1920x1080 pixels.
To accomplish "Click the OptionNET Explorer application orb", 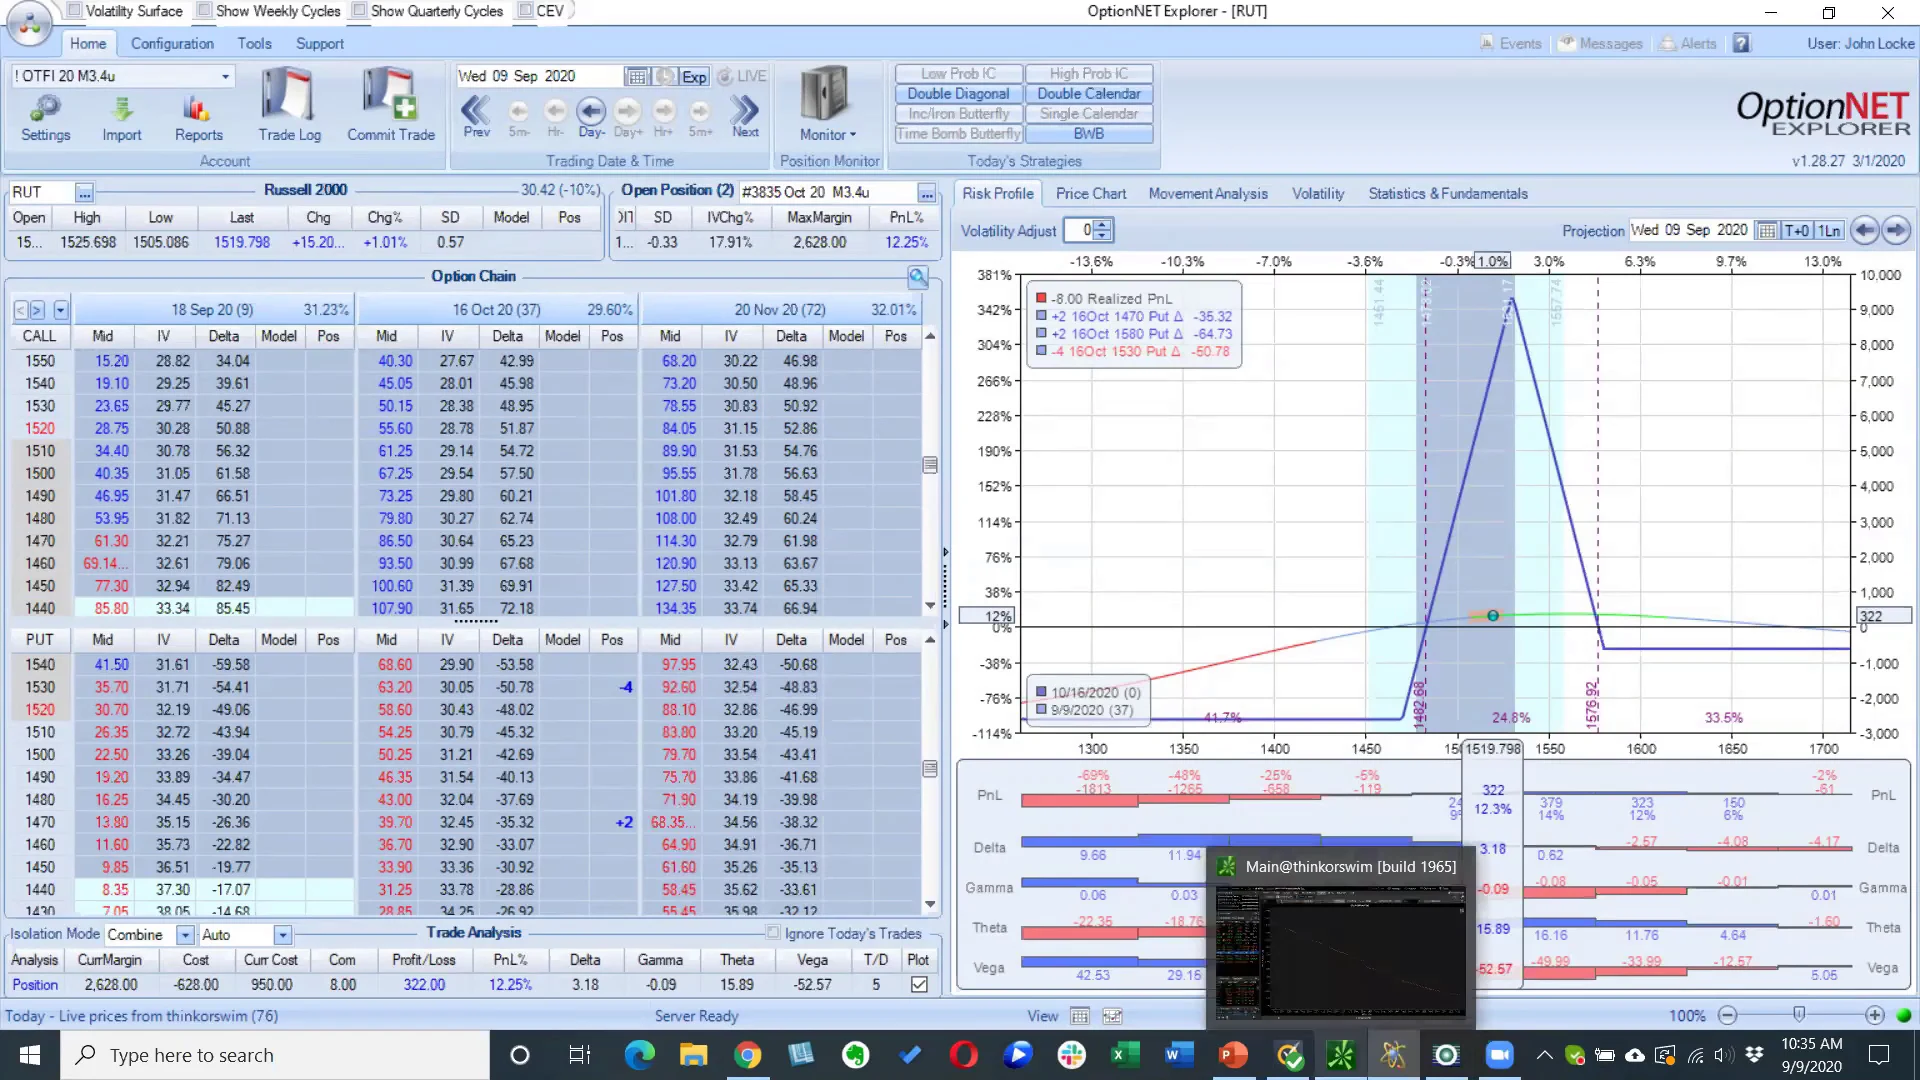I will click(30, 22).
